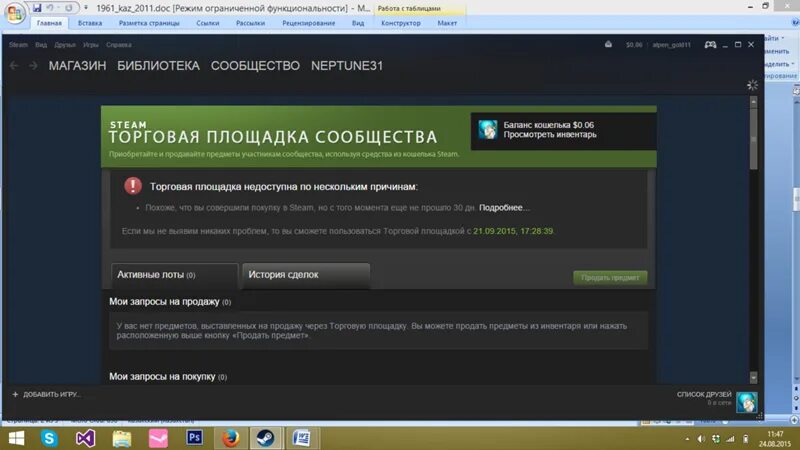Go to БИБЛИОТЕКА in Steam navigation
This screenshot has width=800, height=450.
coord(159,66)
